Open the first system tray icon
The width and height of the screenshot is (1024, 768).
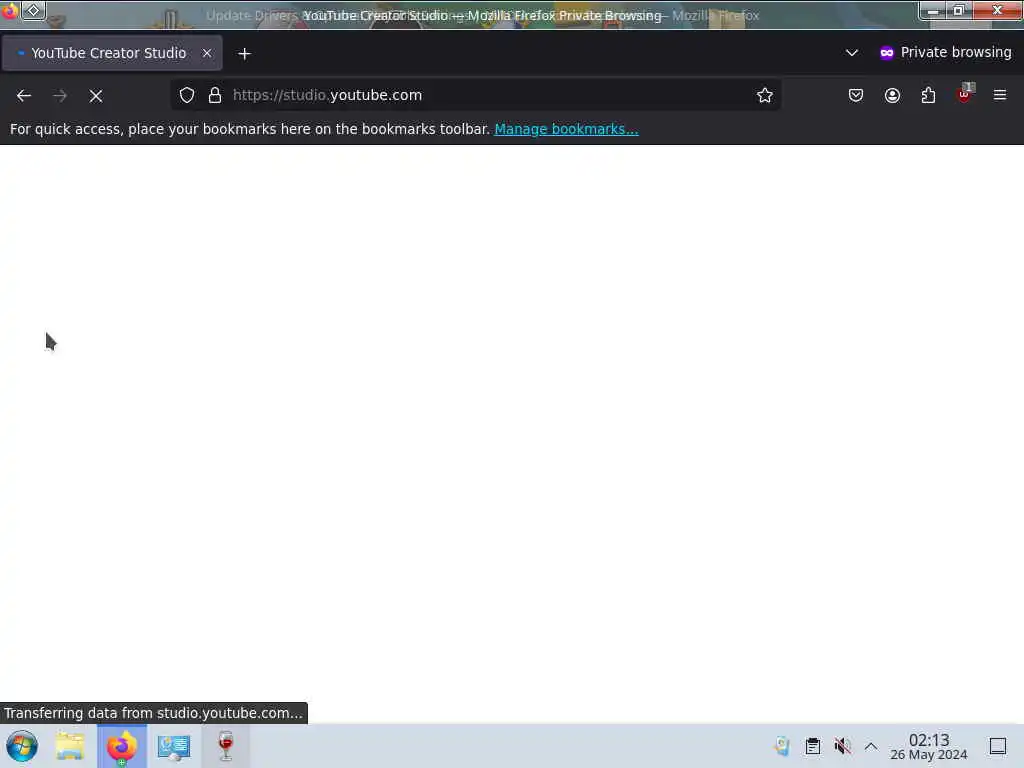click(x=782, y=746)
